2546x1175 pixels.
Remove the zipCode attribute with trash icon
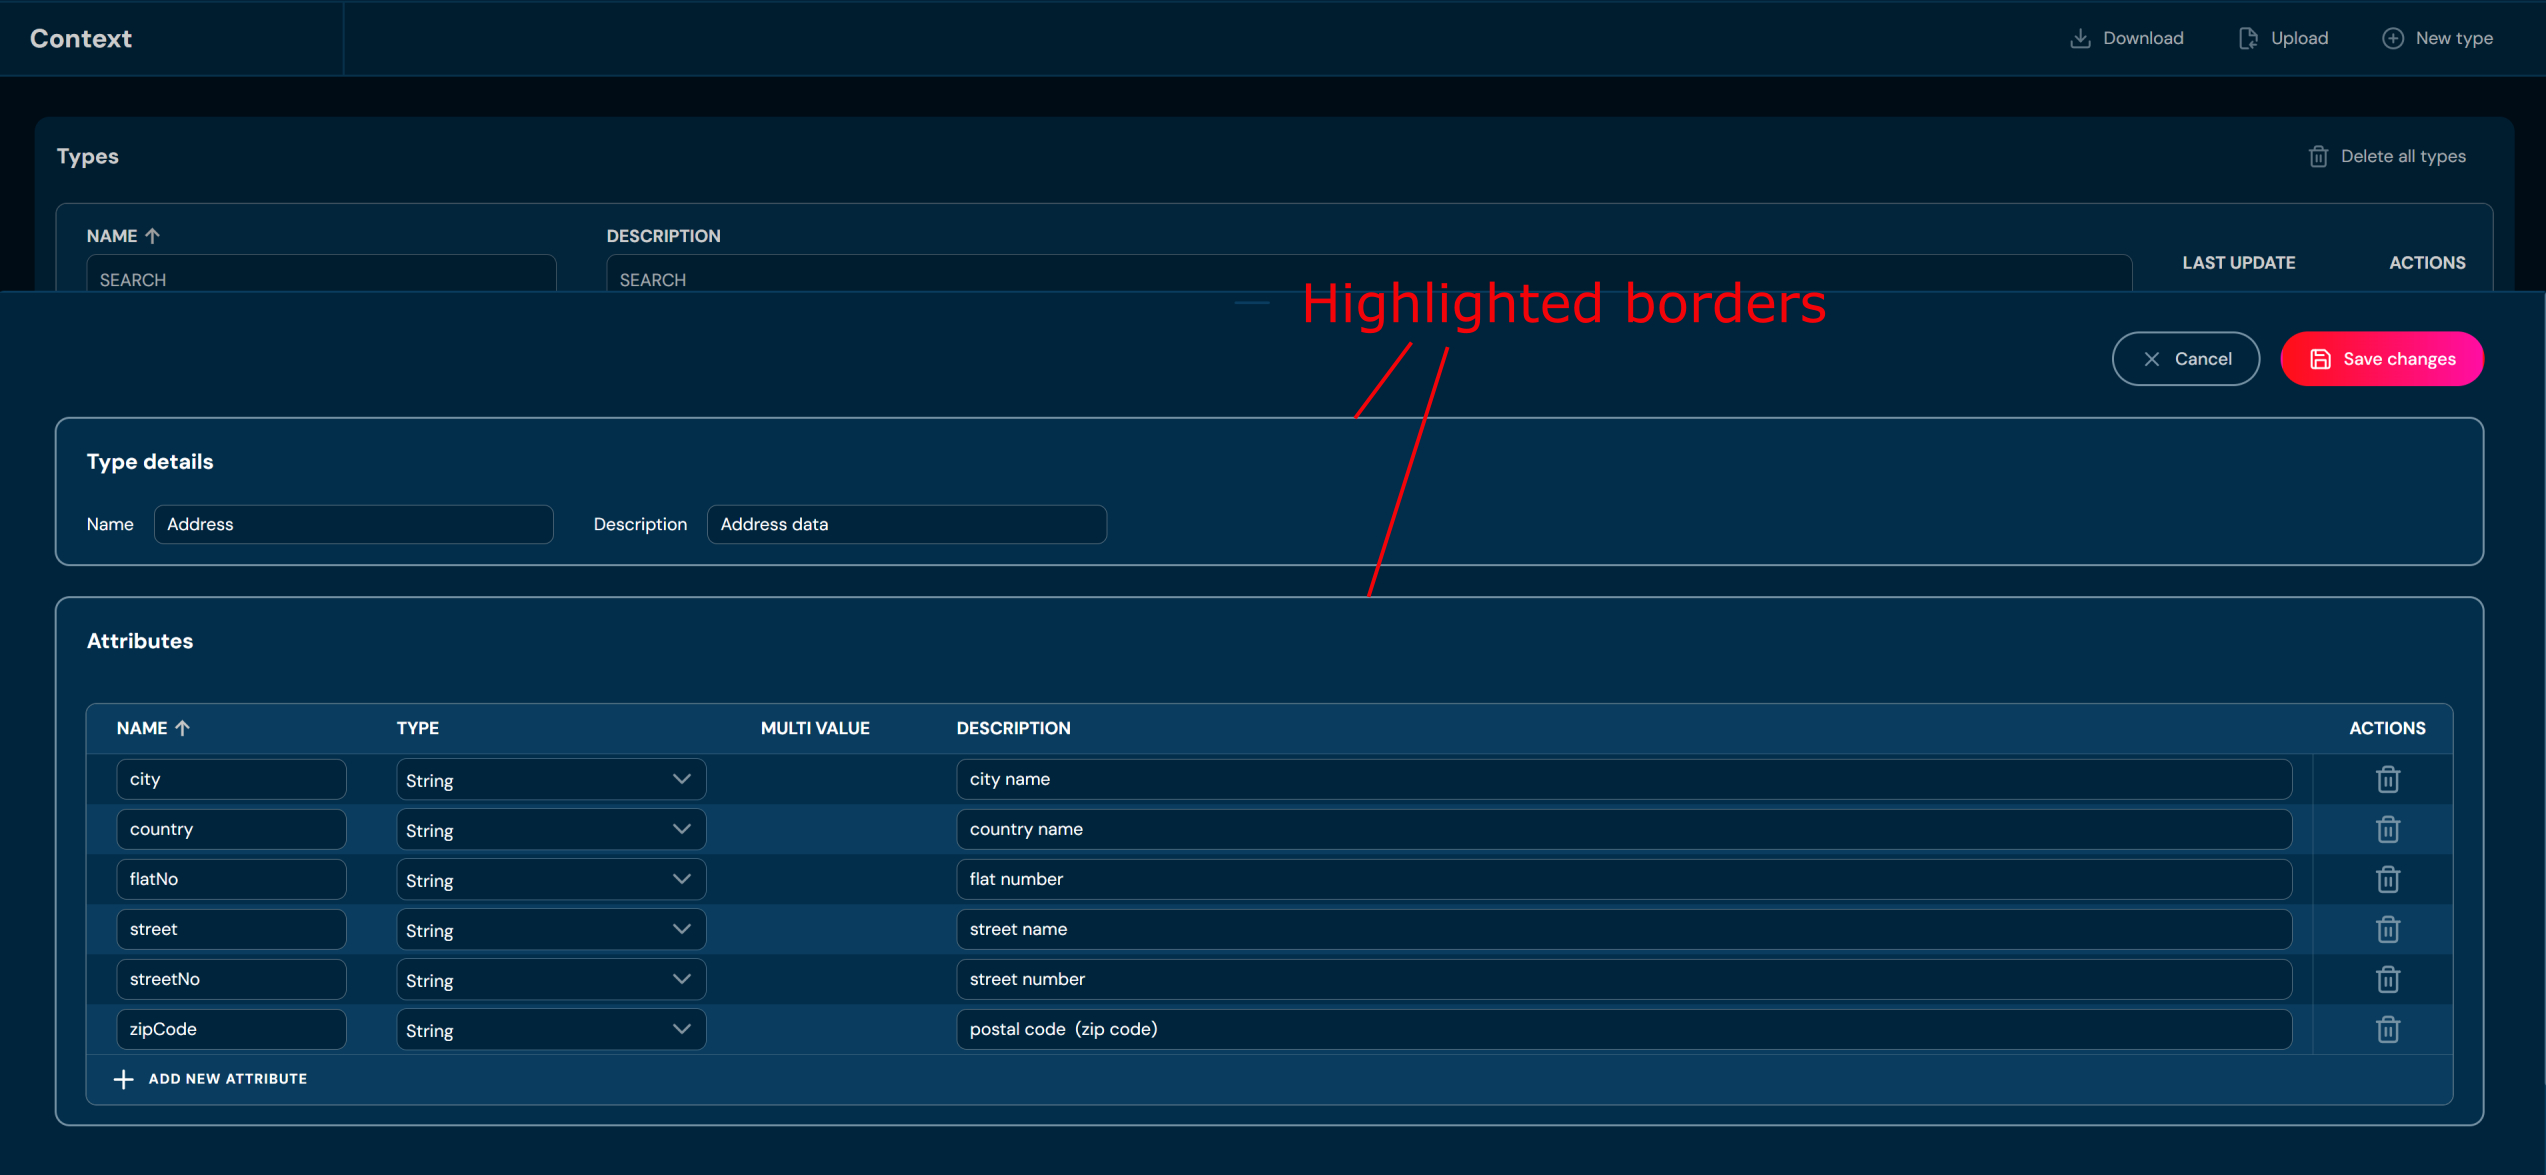[x=2387, y=1029]
